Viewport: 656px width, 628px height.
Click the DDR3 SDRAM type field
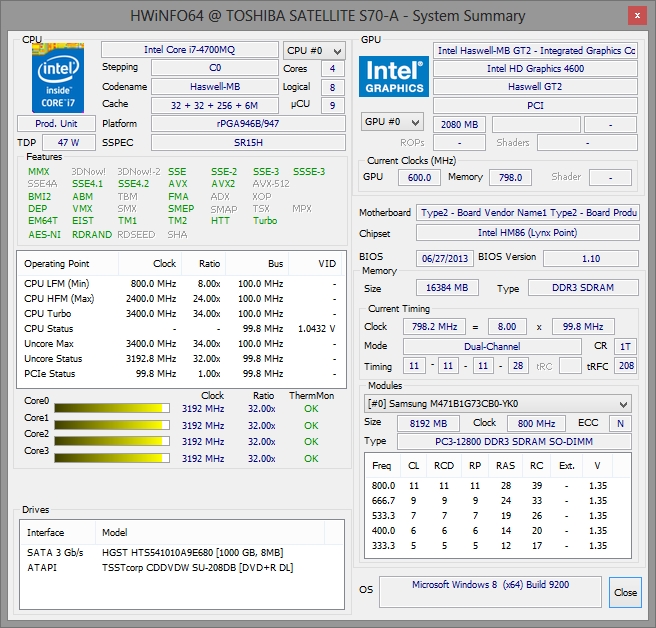pos(583,288)
